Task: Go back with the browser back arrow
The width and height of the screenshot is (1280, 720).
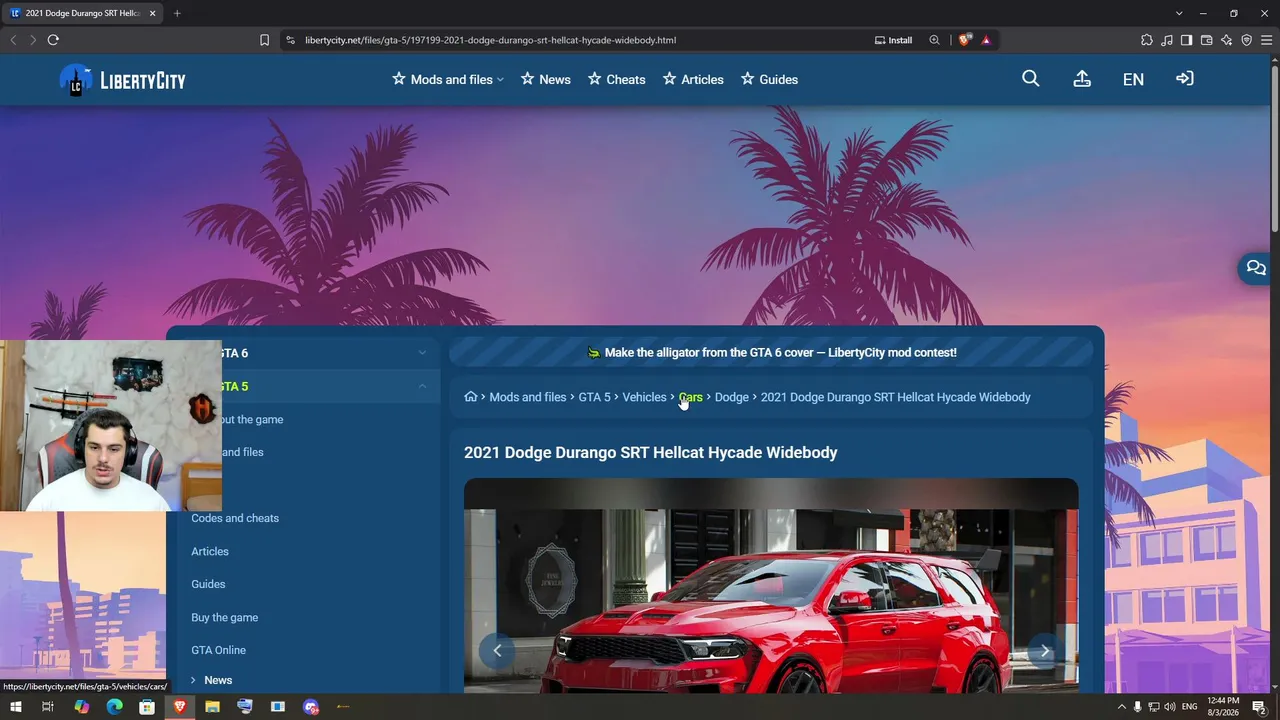Action: (13, 40)
